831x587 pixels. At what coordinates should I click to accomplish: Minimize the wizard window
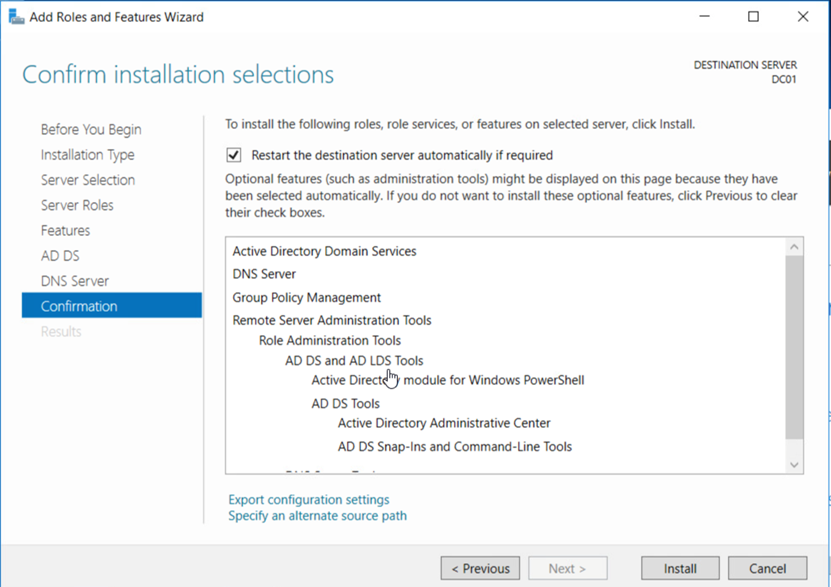pos(704,17)
